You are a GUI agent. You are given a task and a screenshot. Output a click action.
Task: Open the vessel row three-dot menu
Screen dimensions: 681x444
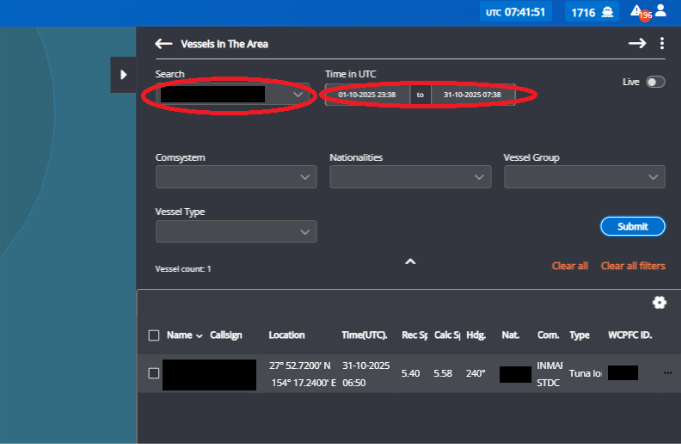(668, 373)
